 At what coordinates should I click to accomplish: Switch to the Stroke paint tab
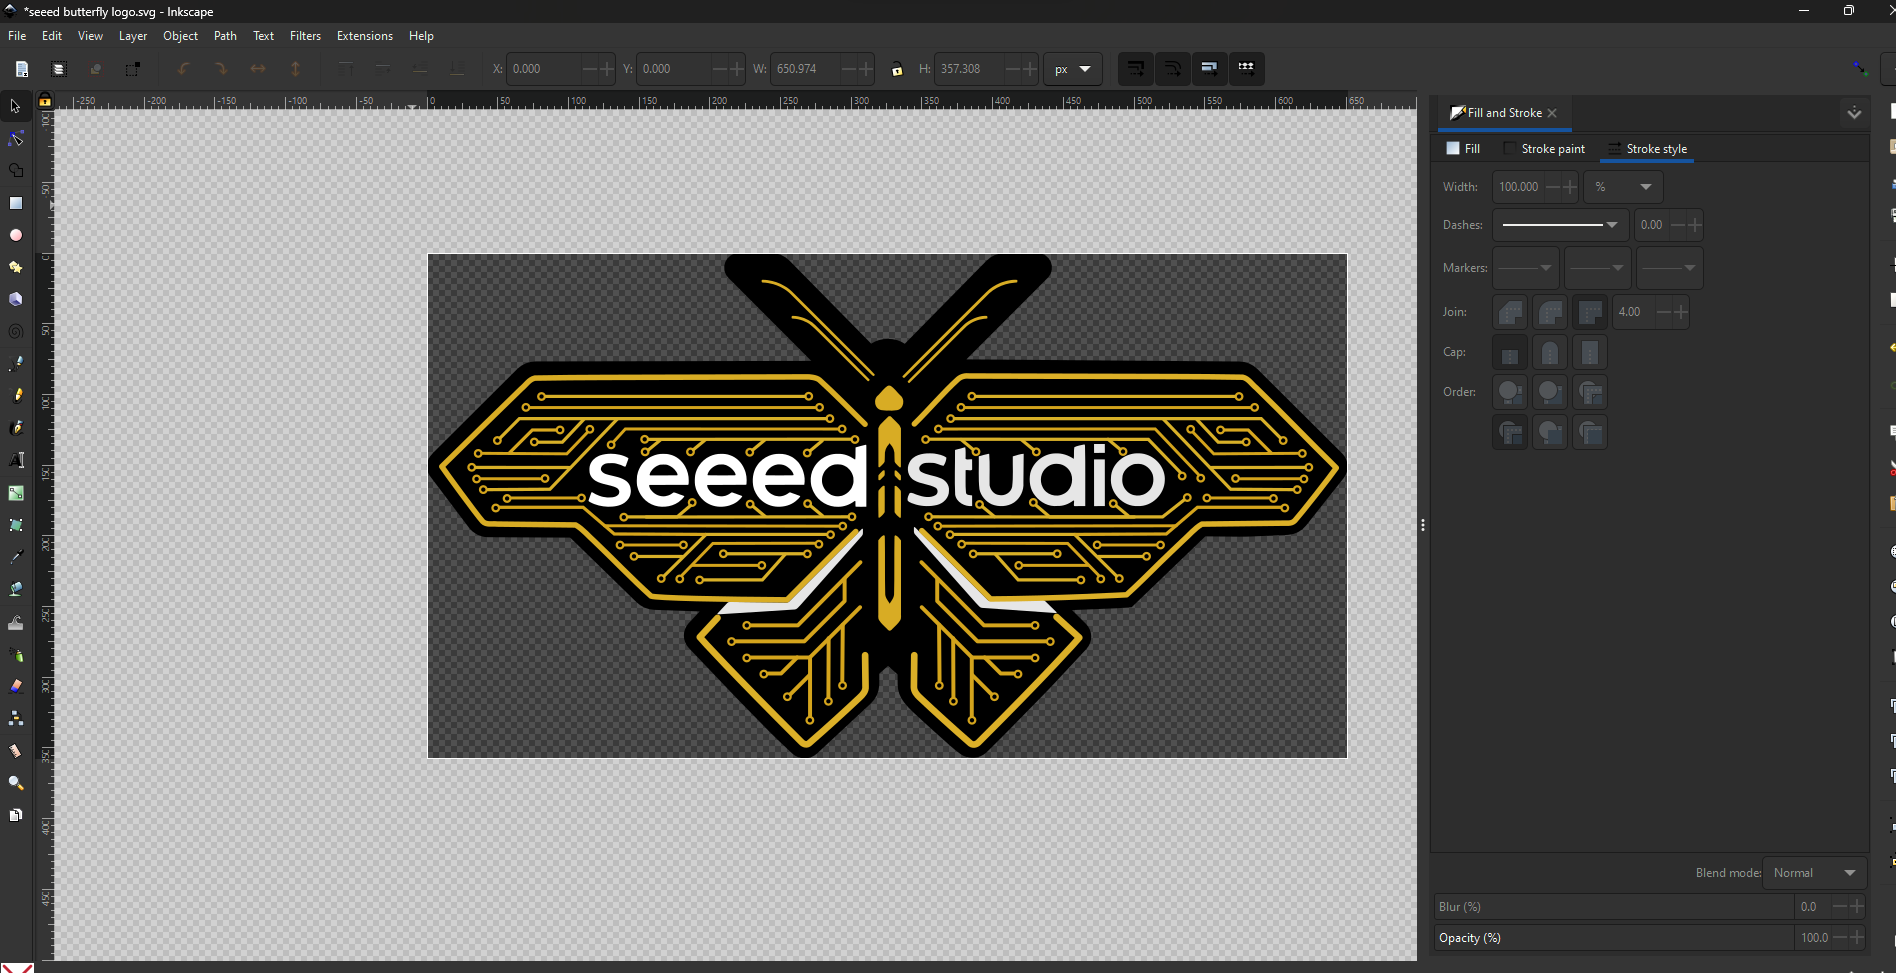click(1545, 149)
